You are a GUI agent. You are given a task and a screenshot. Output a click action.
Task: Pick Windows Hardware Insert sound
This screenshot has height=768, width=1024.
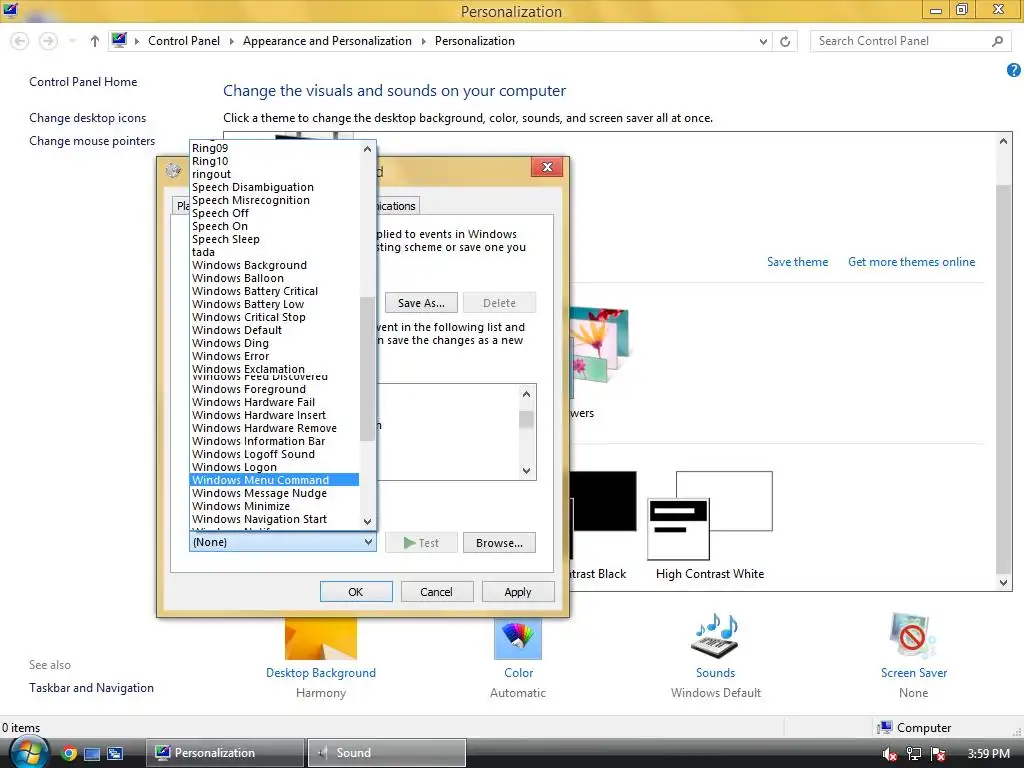[274, 415]
